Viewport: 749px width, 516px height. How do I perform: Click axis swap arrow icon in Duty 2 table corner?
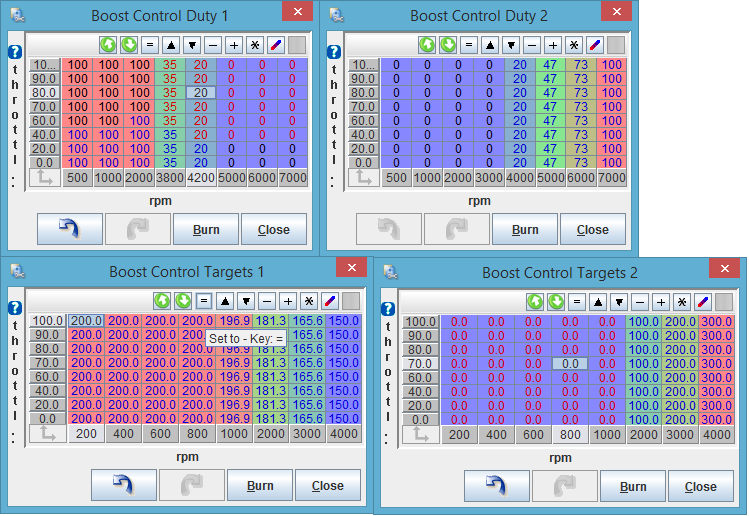coord(364,178)
